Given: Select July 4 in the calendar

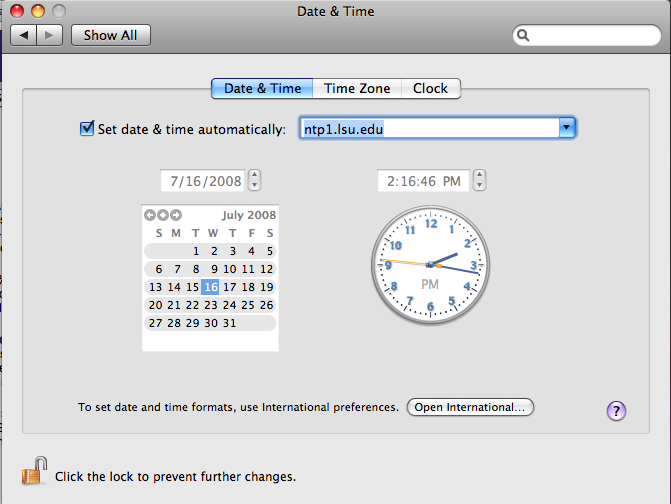Looking at the screenshot, I should tap(251, 251).
